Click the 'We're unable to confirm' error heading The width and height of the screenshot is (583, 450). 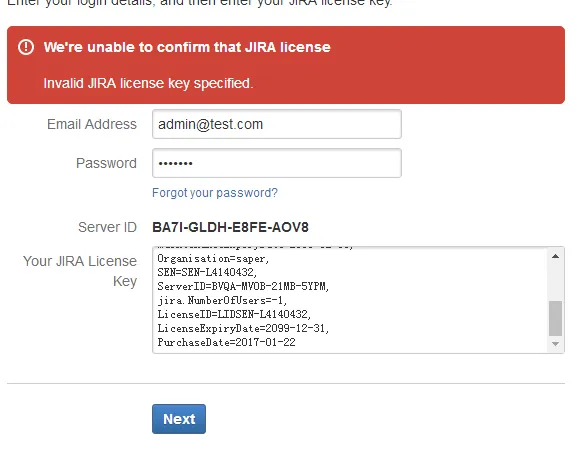click(187, 47)
